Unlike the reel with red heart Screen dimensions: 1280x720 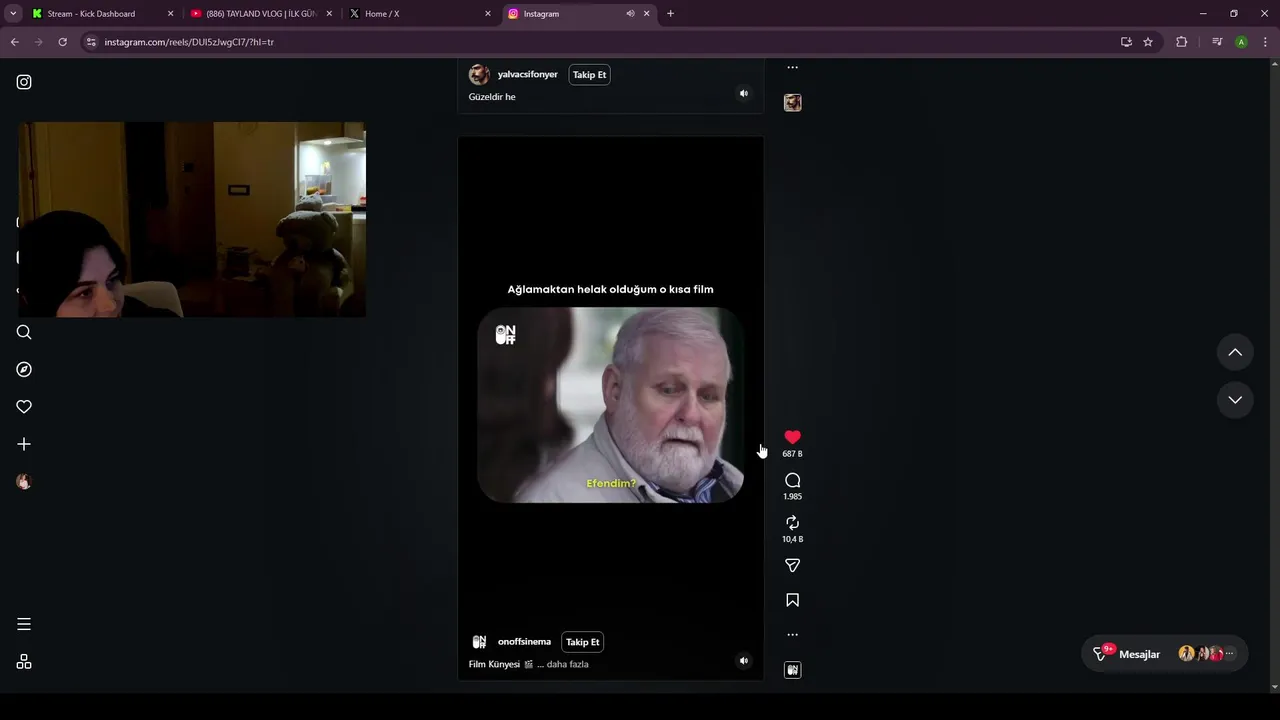[x=792, y=437]
